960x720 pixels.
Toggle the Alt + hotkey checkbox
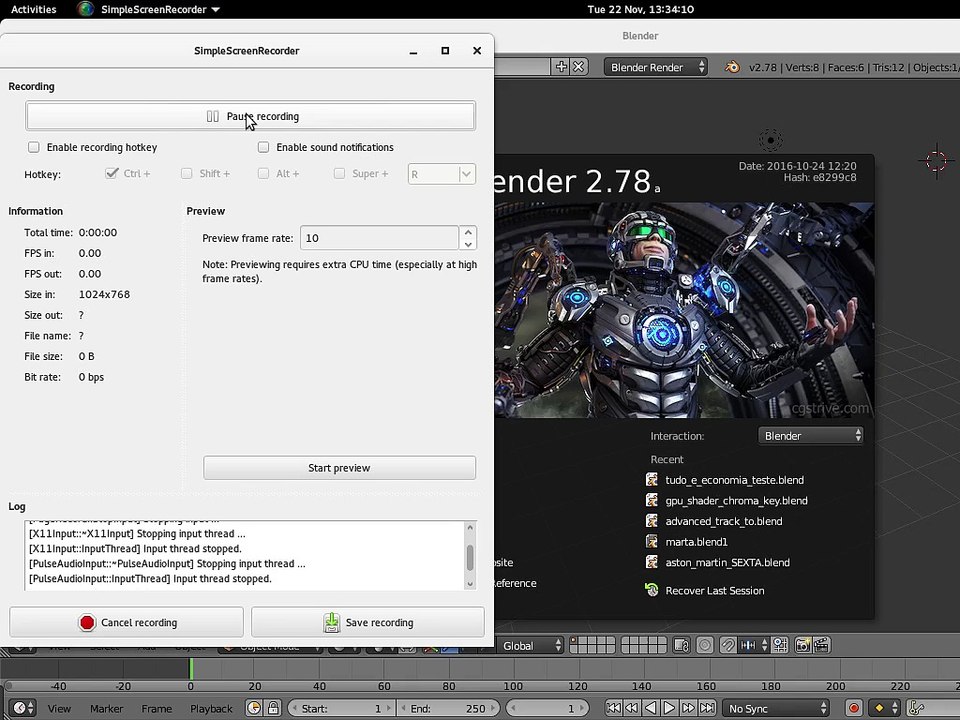point(263,173)
